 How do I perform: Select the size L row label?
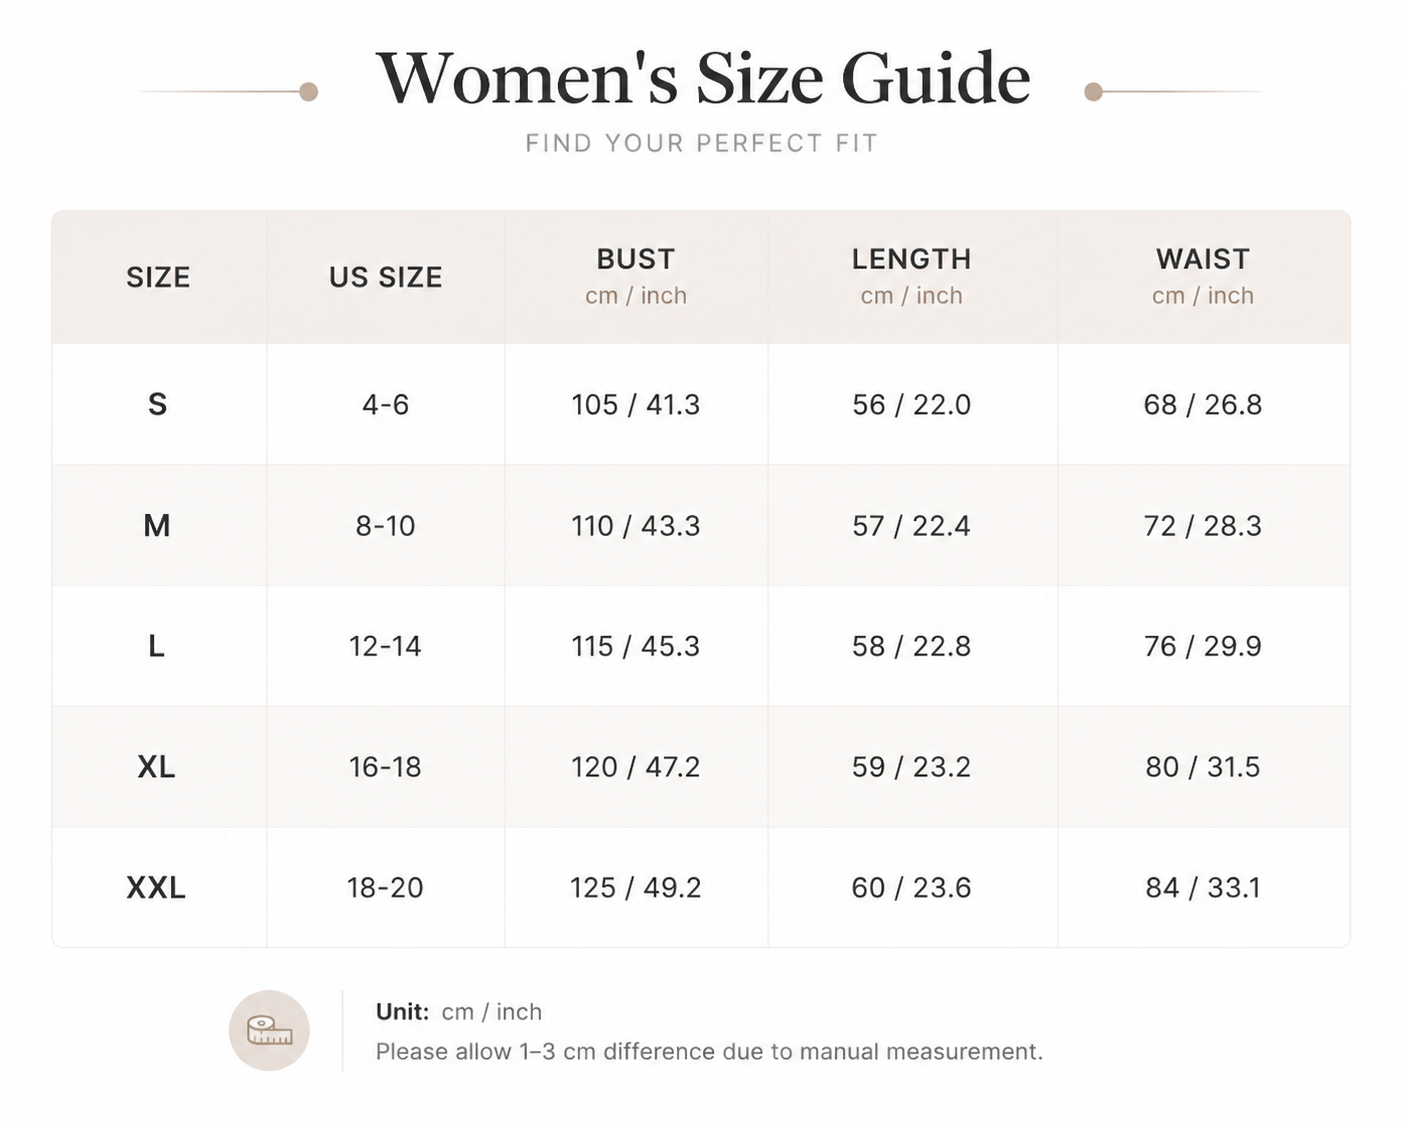tap(157, 646)
